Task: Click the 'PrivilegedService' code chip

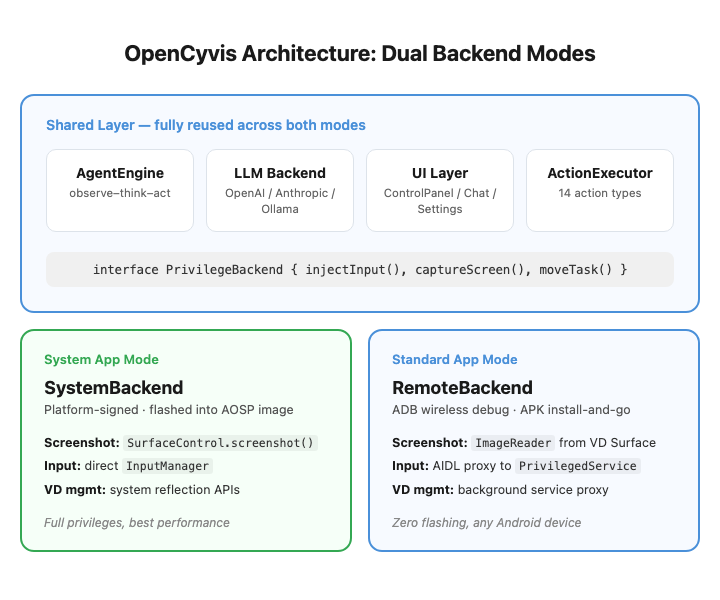Action: (578, 466)
